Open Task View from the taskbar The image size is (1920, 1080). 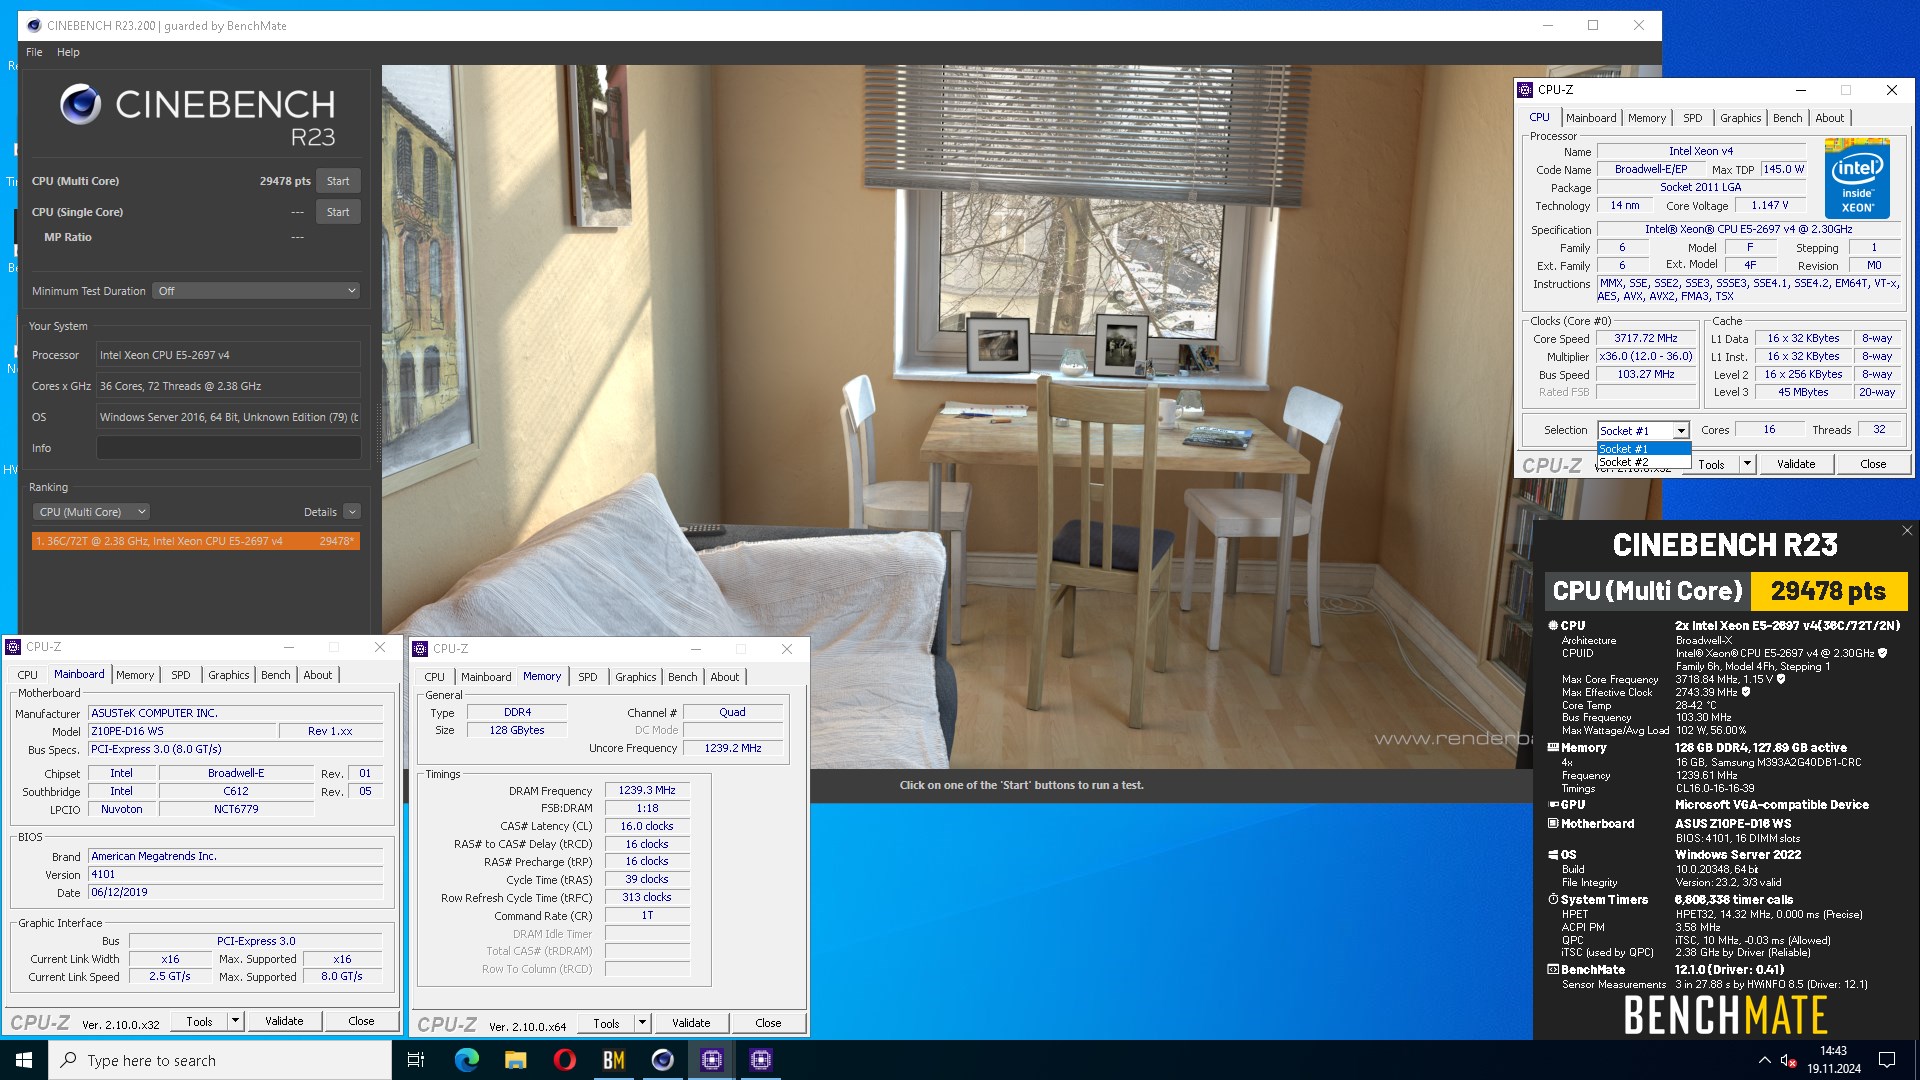pos(416,1060)
